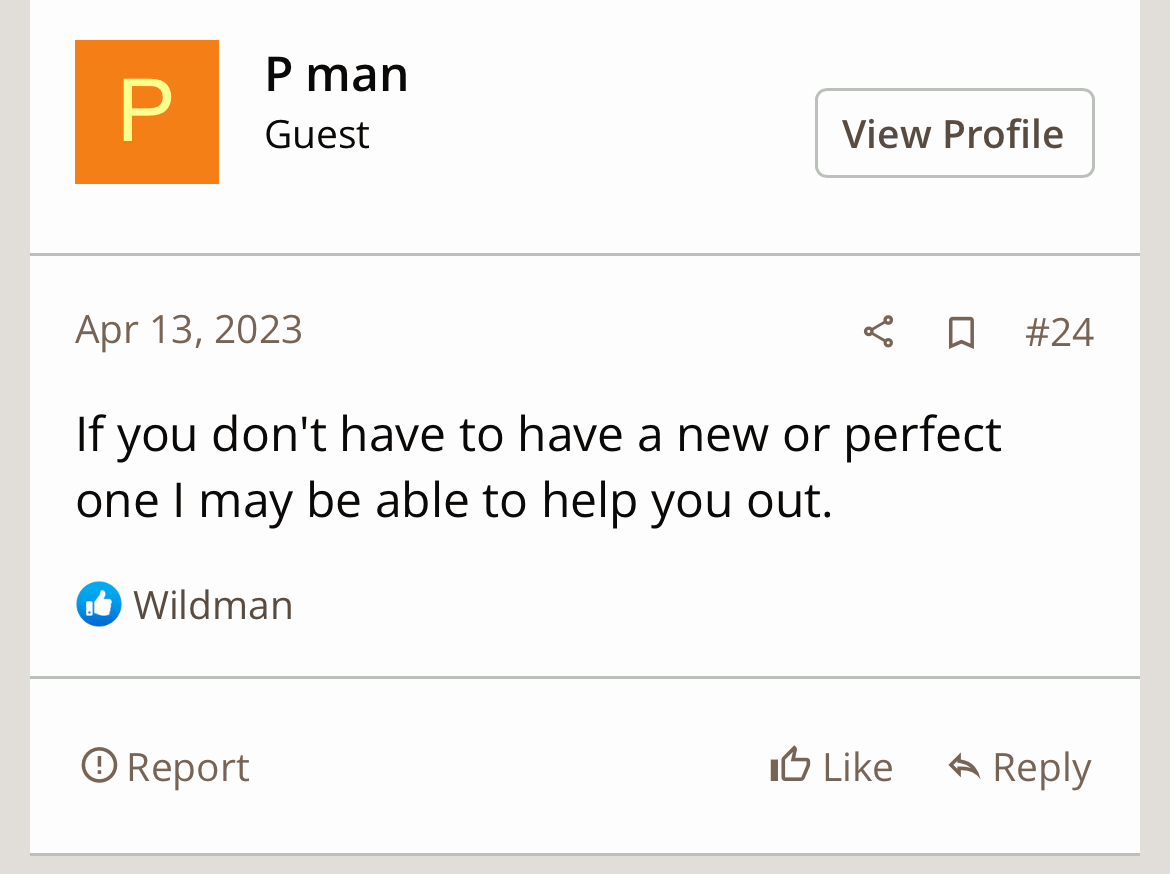This screenshot has width=1170, height=874.
Task: Click the blue thumbs-up reaction icon
Action: tap(98, 604)
